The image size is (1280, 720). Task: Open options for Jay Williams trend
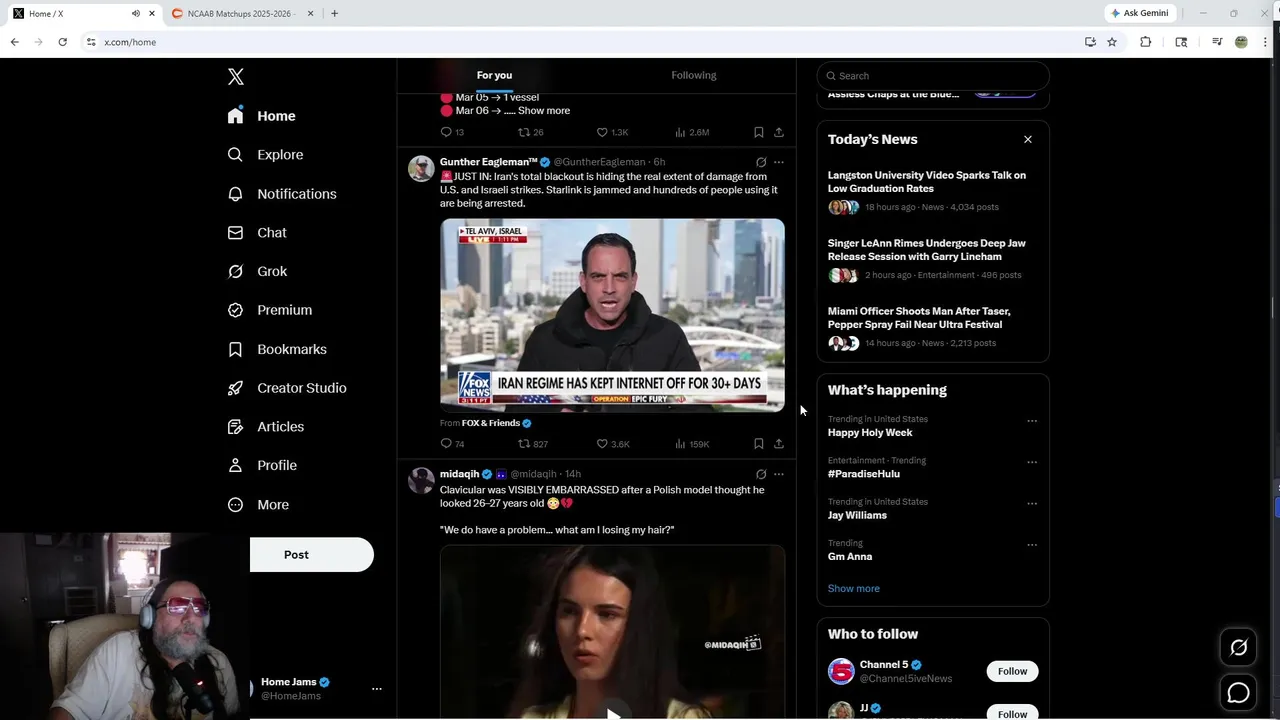[x=1032, y=504]
